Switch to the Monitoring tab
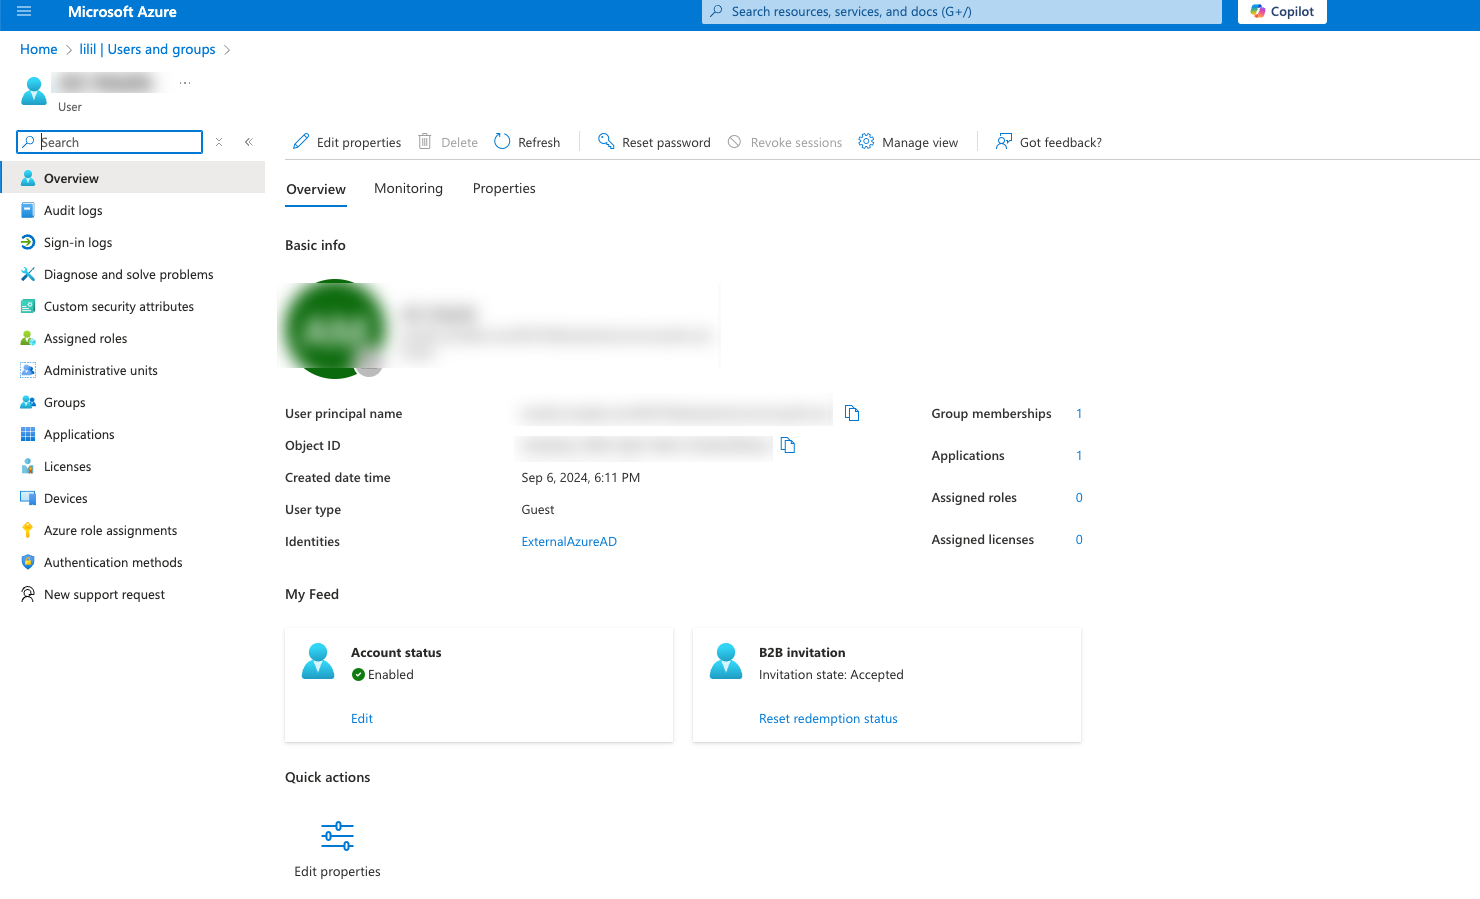 (408, 189)
